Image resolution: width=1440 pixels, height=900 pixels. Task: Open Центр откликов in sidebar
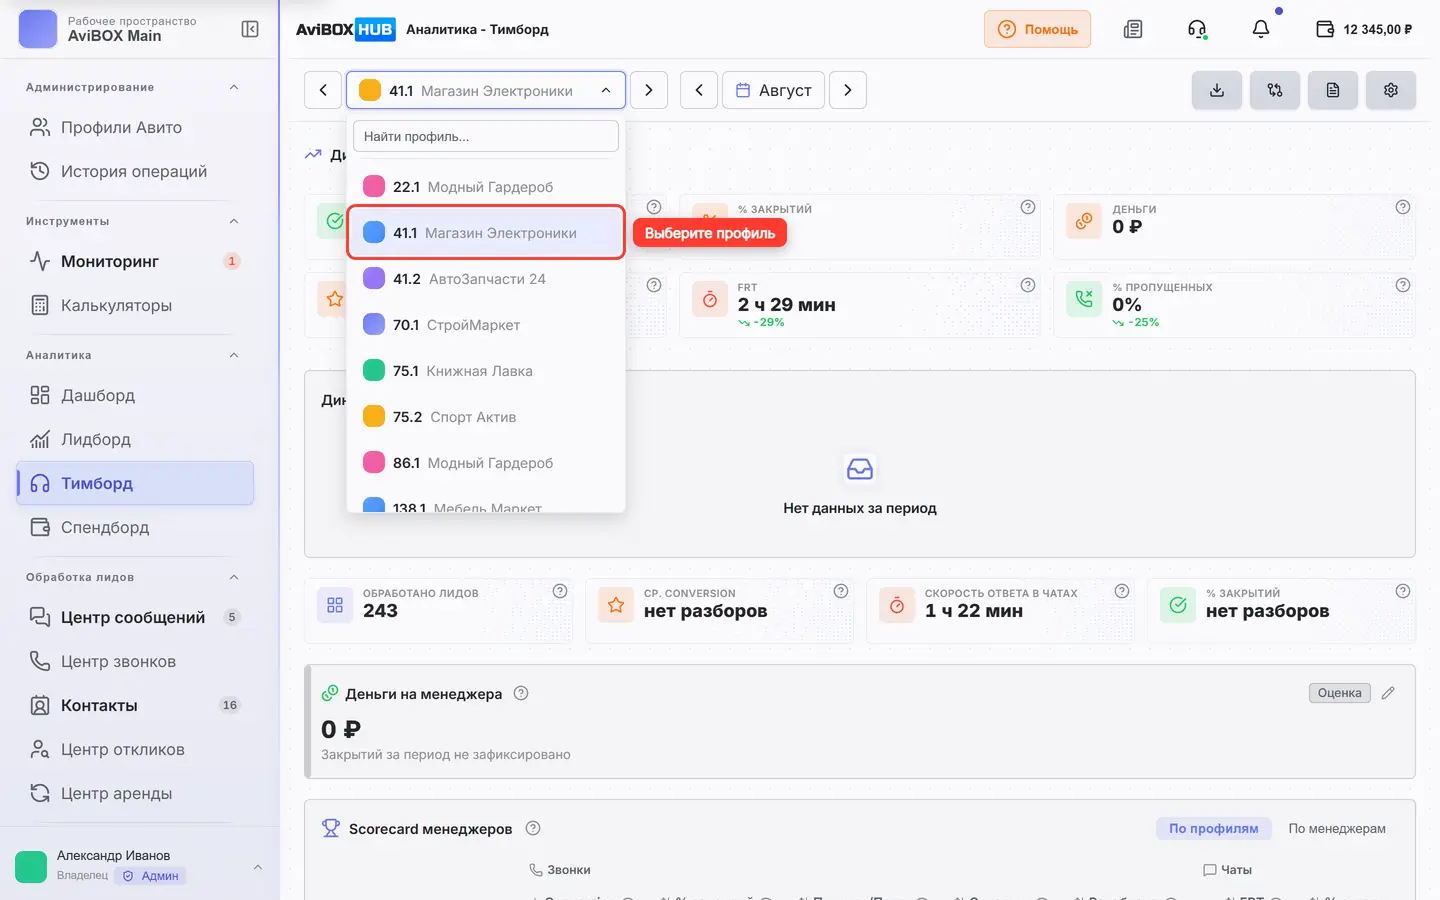135,749
